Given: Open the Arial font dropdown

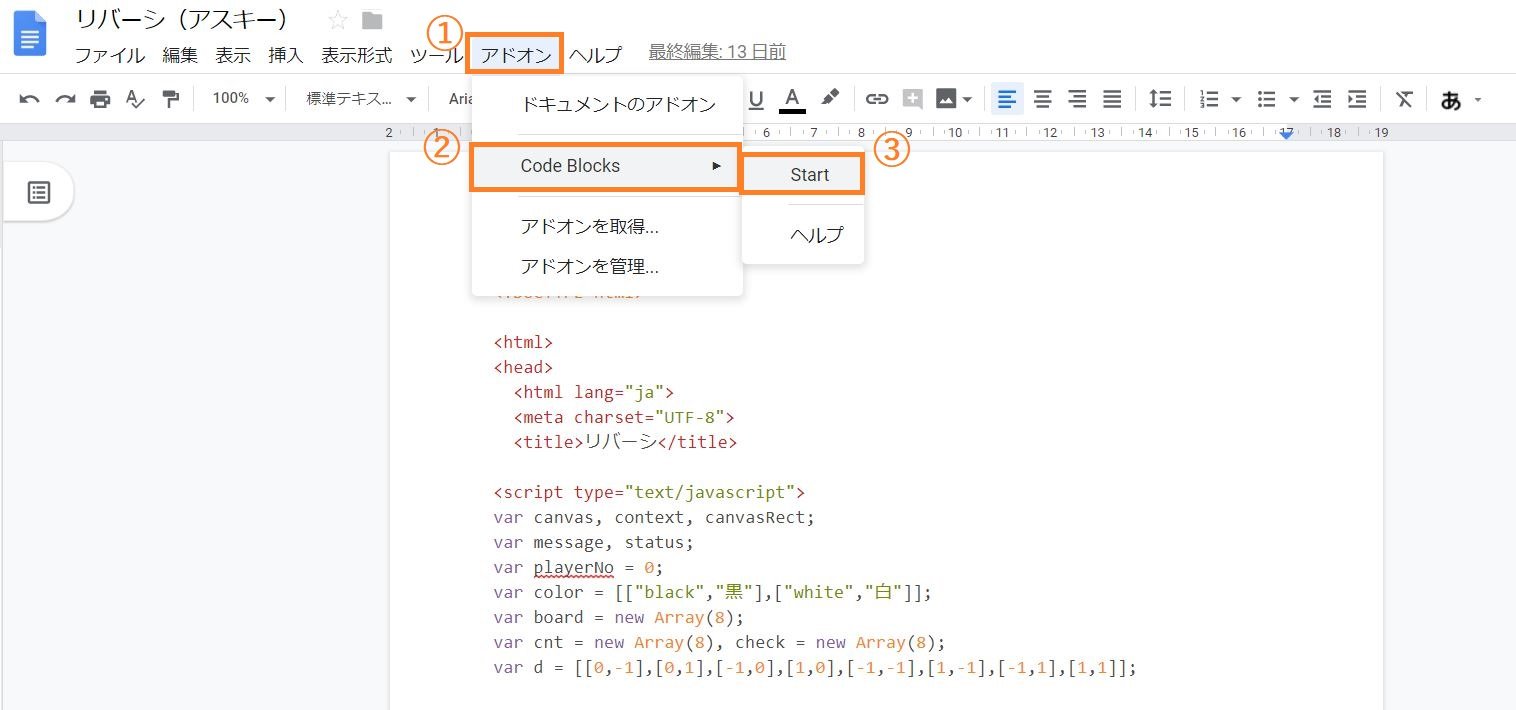Looking at the screenshot, I should pos(458,99).
